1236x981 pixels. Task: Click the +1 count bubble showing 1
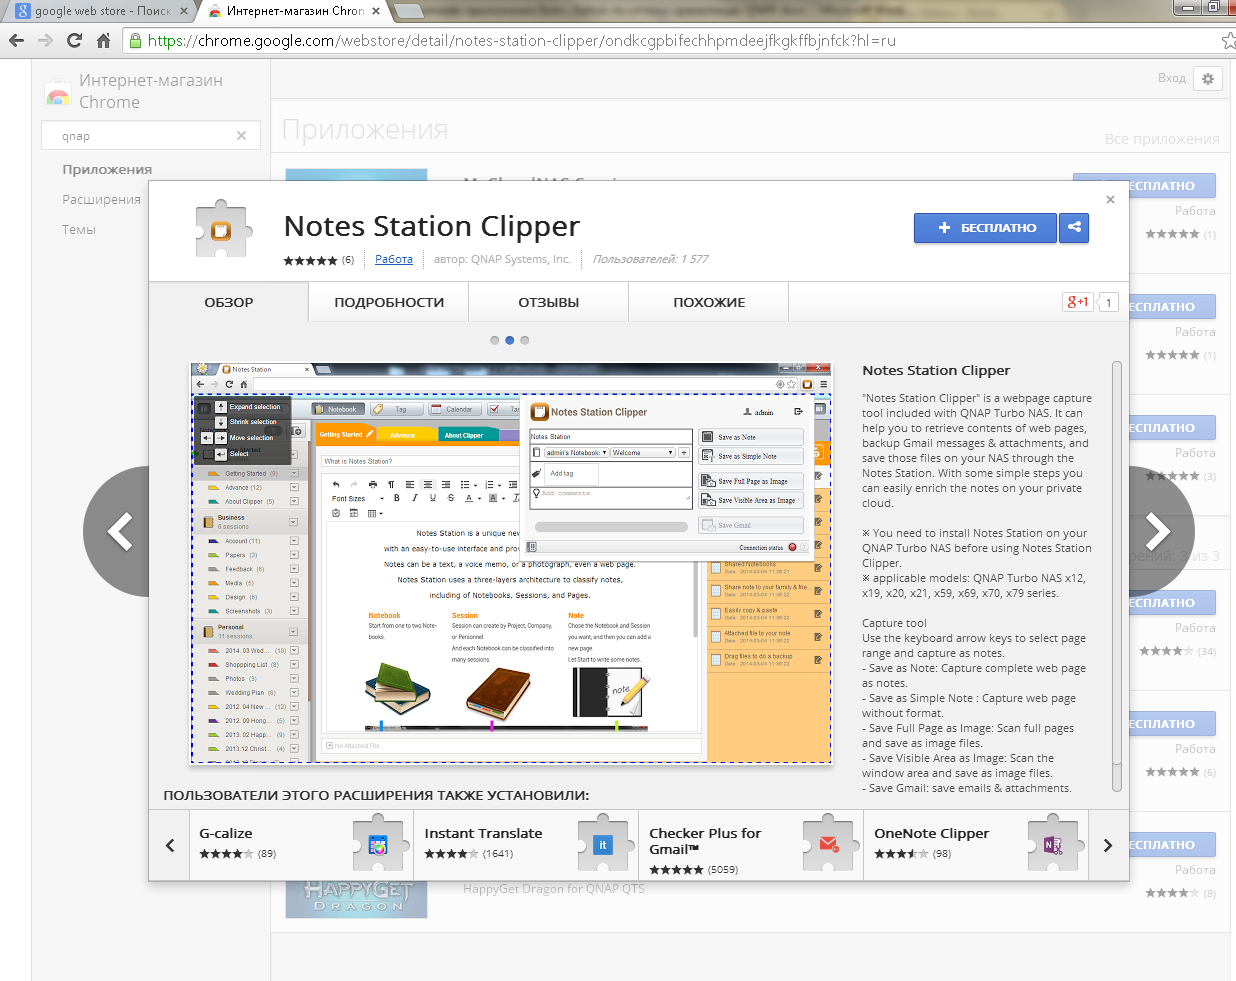tap(1108, 302)
